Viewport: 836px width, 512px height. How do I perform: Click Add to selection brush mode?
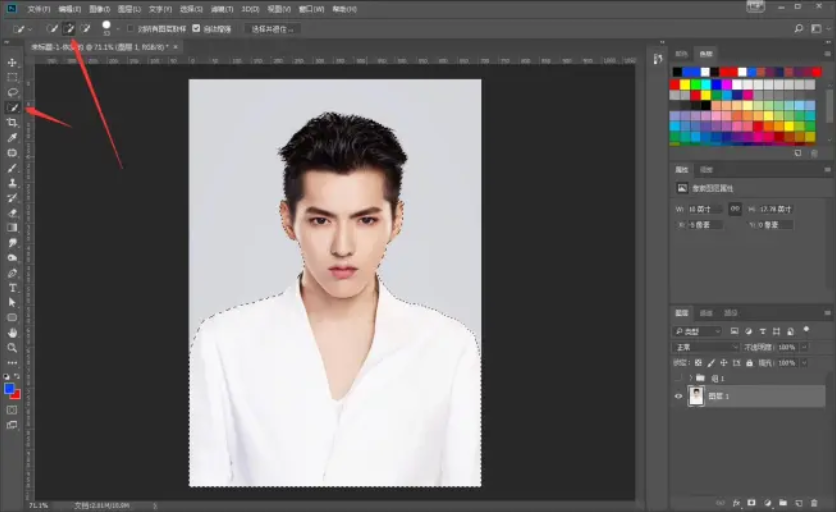[x=69, y=29]
